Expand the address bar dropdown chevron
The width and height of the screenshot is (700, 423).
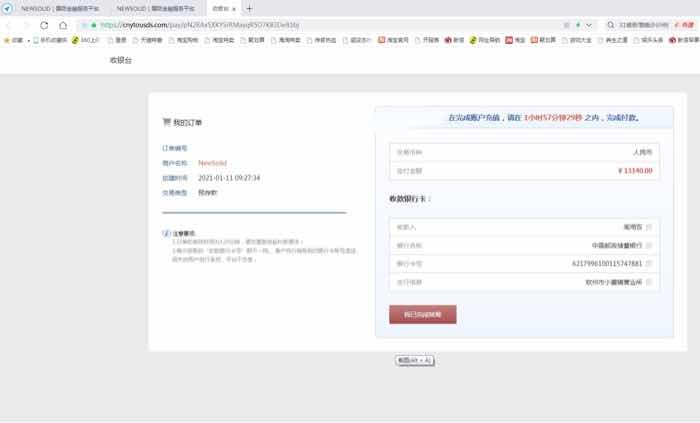(589, 25)
